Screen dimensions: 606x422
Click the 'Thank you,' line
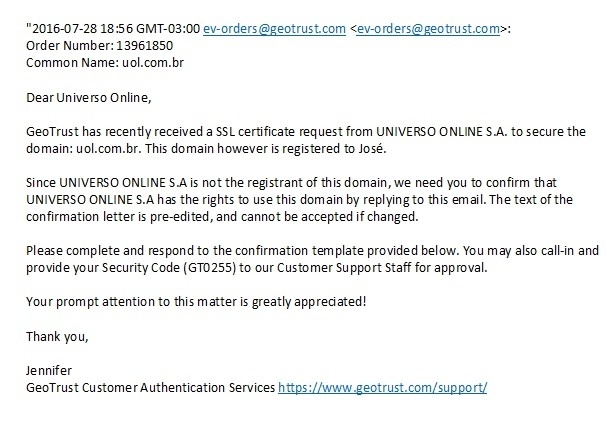(x=57, y=337)
